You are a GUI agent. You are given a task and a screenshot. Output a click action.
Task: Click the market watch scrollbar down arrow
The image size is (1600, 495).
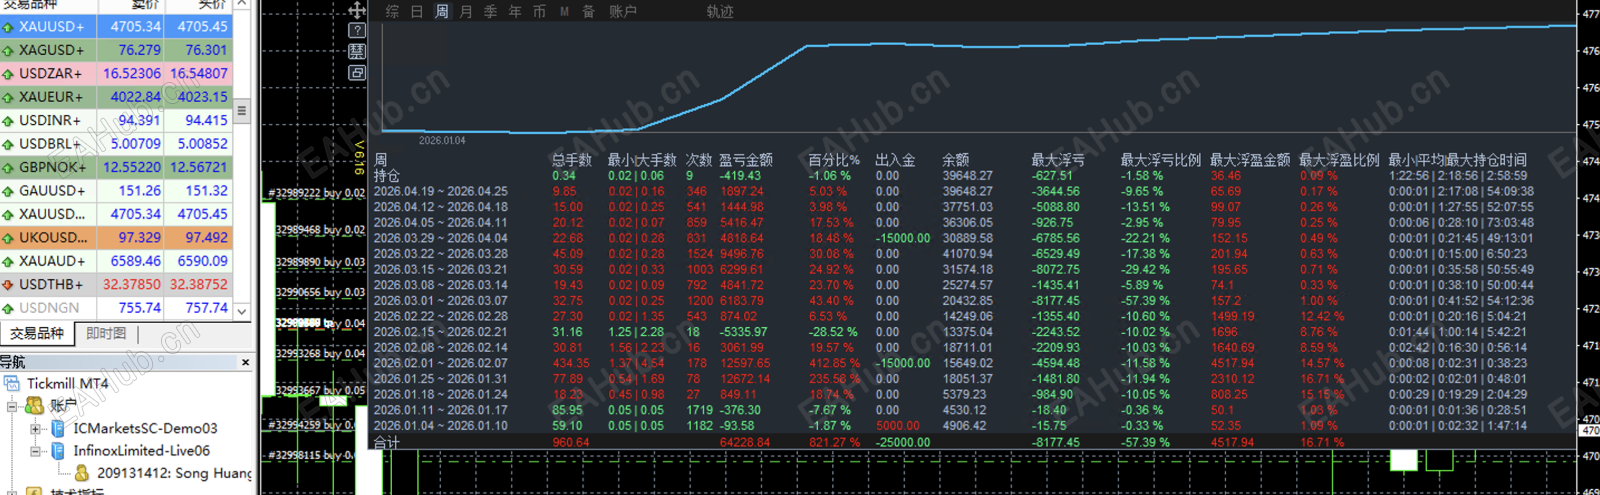pyautogui.click(x=241, y=311)
